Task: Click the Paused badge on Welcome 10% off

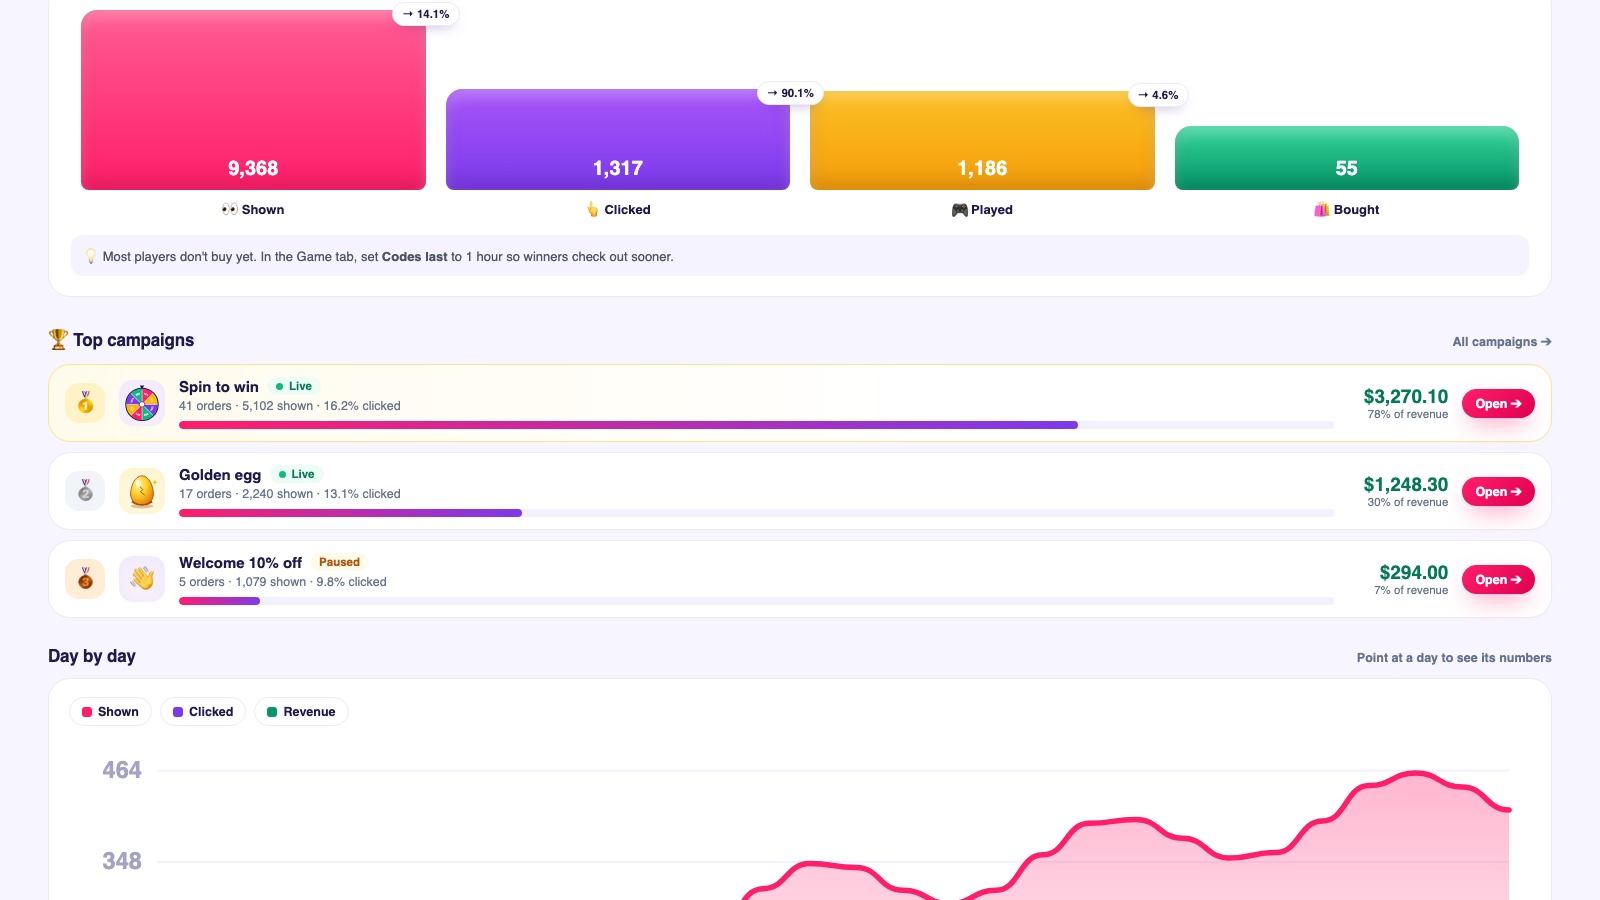Action: (x=339, y=562)
